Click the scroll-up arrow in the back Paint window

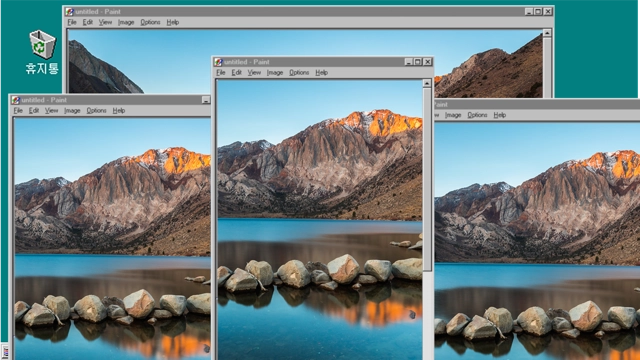pos(547,33)
